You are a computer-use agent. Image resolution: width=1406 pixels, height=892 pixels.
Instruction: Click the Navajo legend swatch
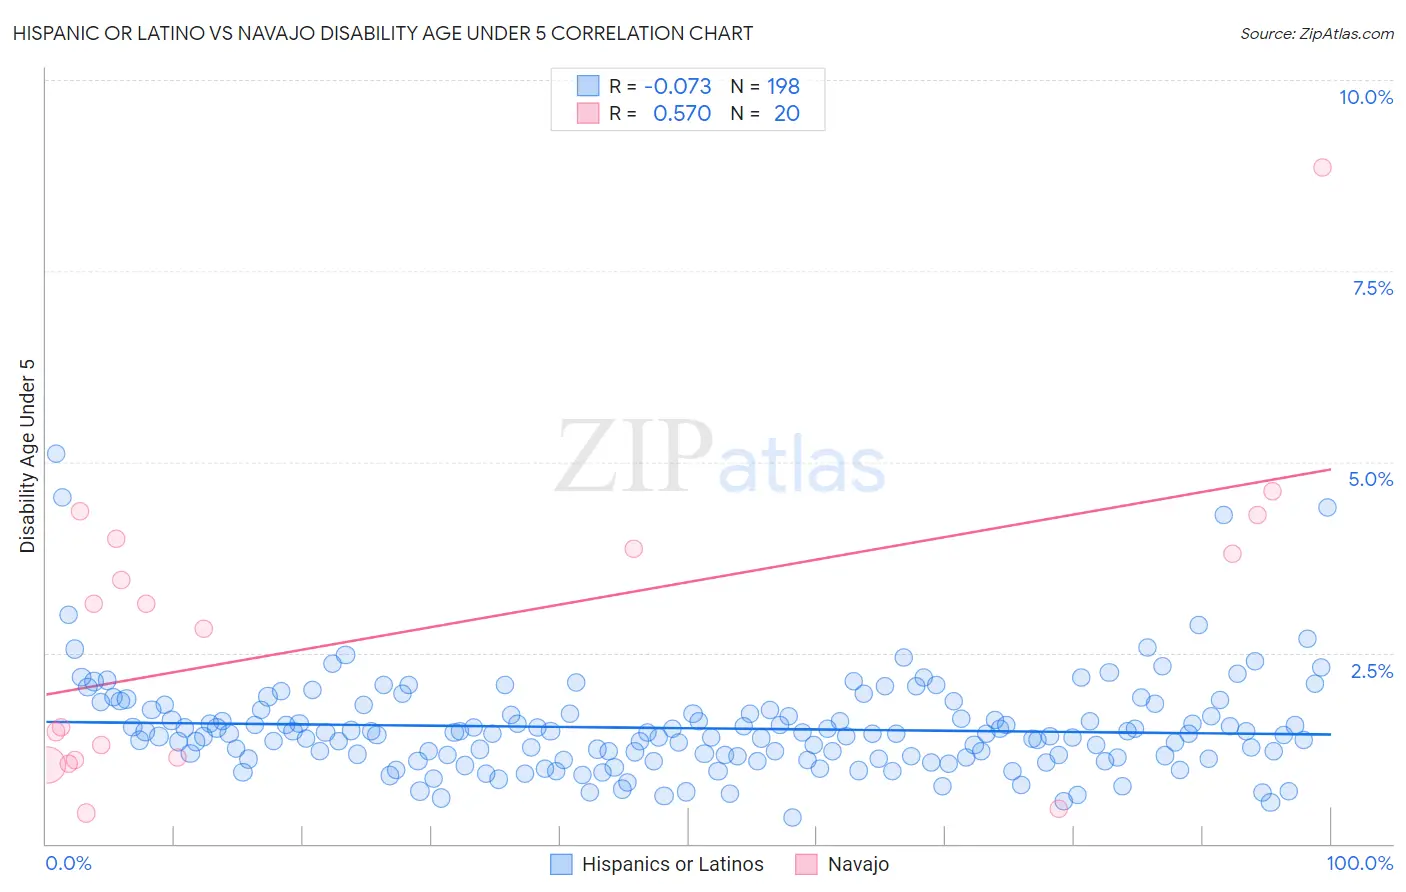(807, 864)
